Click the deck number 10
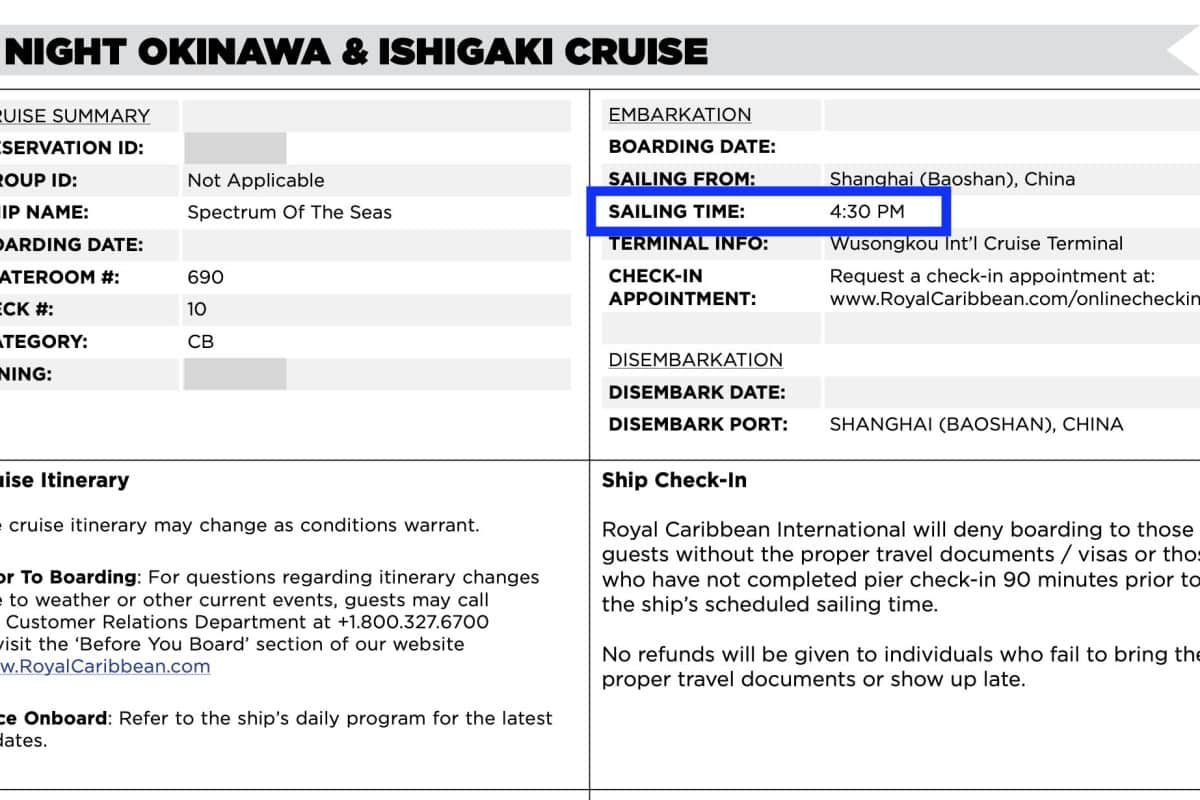The image size is (1200, 800). pyautogui.click(x=196, y=309)
